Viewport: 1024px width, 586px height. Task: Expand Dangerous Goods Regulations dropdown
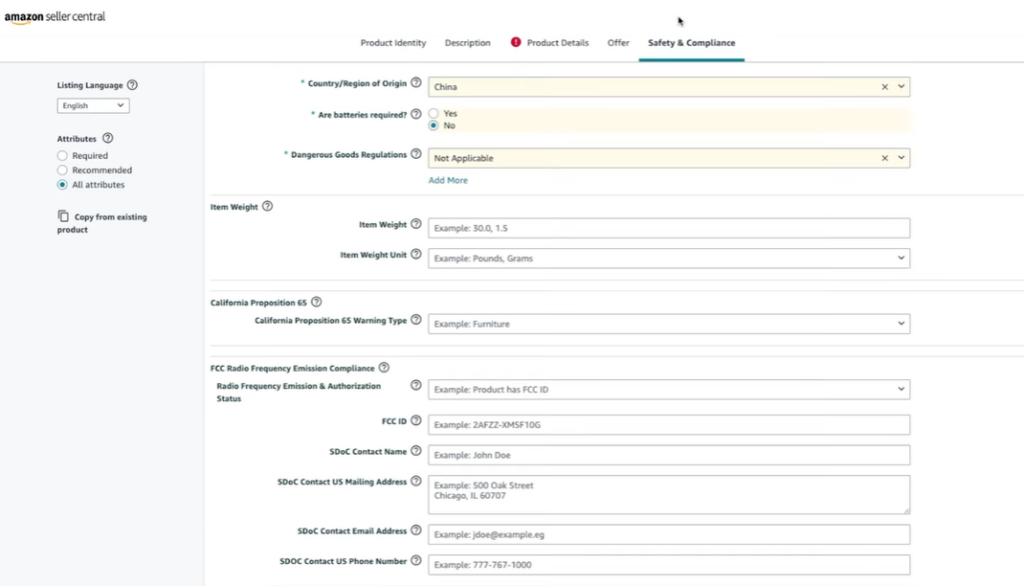tap(901, 158)
